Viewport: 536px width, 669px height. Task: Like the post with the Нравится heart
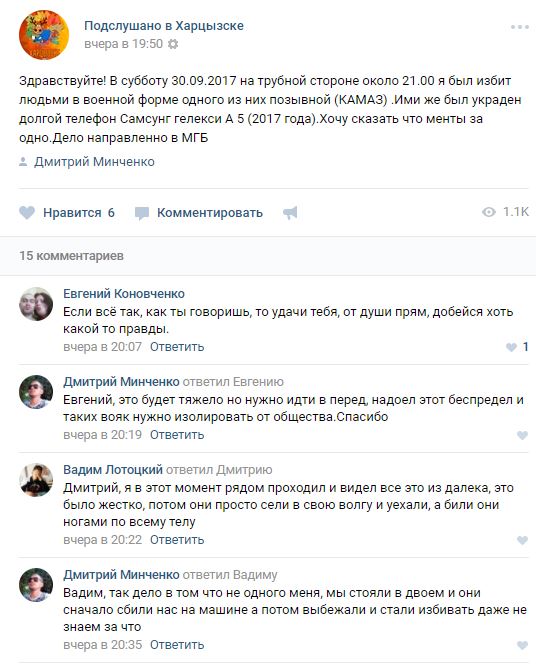point(67,212)
